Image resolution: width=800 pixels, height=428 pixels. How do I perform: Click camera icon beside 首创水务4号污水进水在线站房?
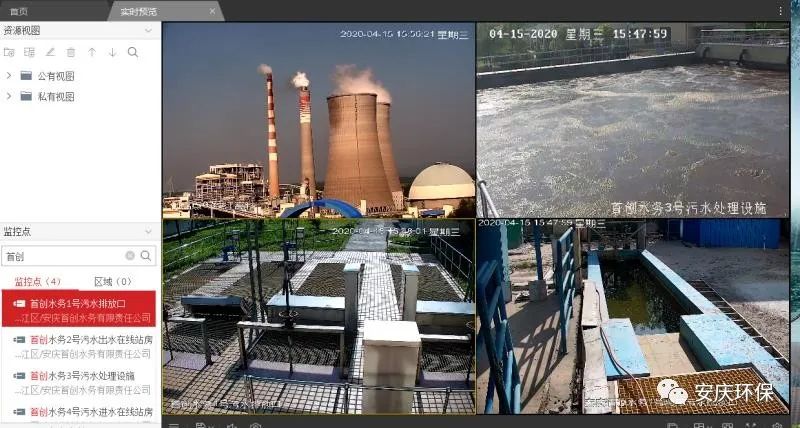(19, 412)
